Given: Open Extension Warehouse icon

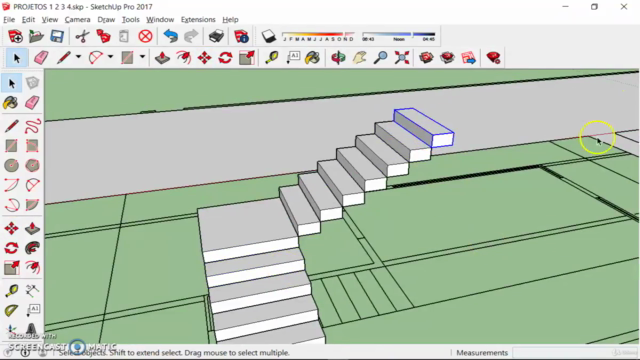Looking at the screenshot, I should pyautogui.click(x=447, y=58).
